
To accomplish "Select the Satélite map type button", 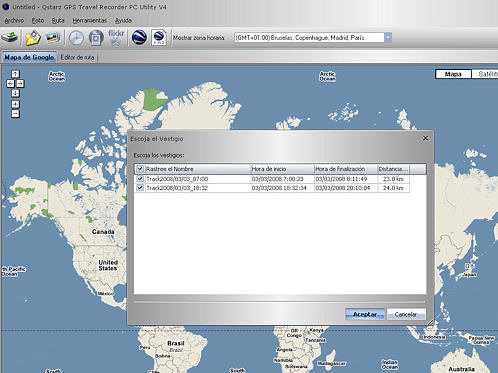I will (x=485, y=74).
